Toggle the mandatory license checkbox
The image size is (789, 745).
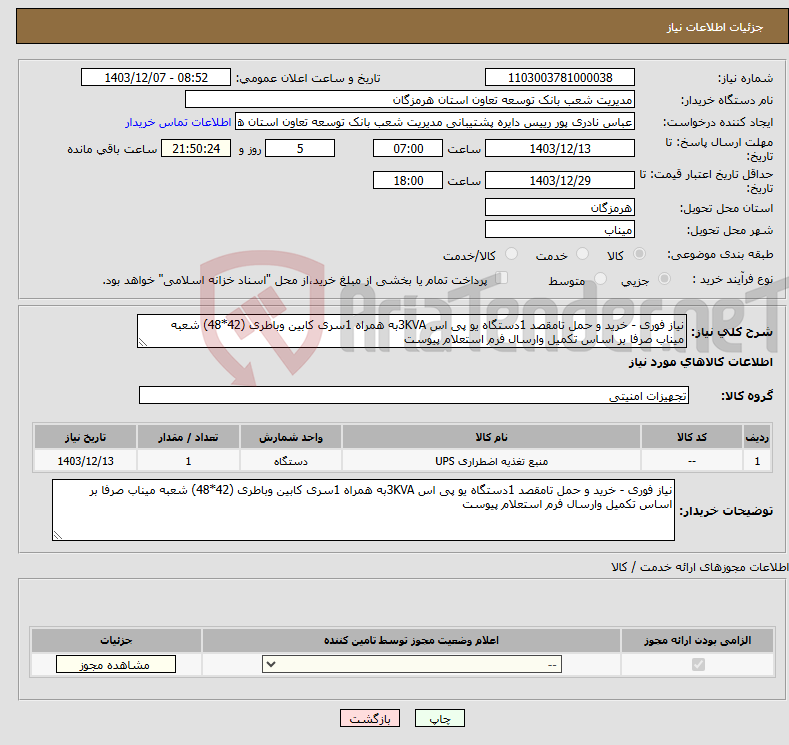(698, 665)
